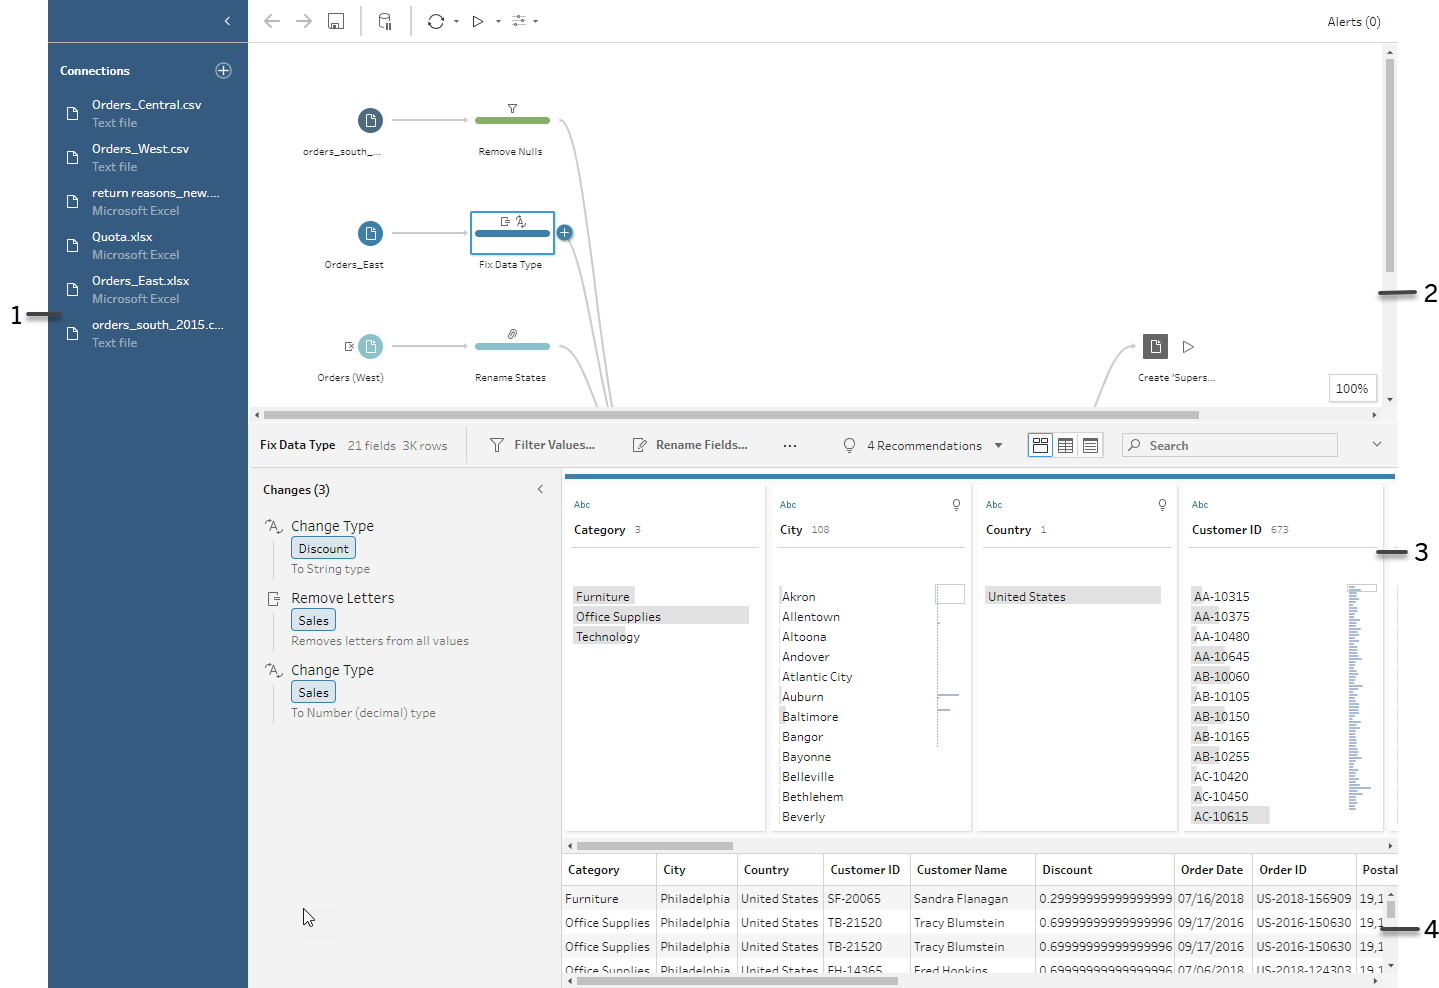This screenshot has height=988, width=1439.
Task: Click the 100% zoom level control
Action: tap(1352, 388)
